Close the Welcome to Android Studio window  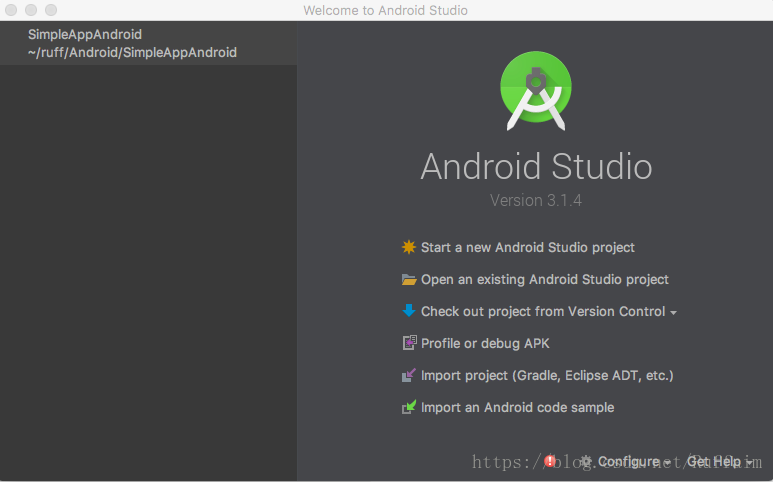click(11, 10)
